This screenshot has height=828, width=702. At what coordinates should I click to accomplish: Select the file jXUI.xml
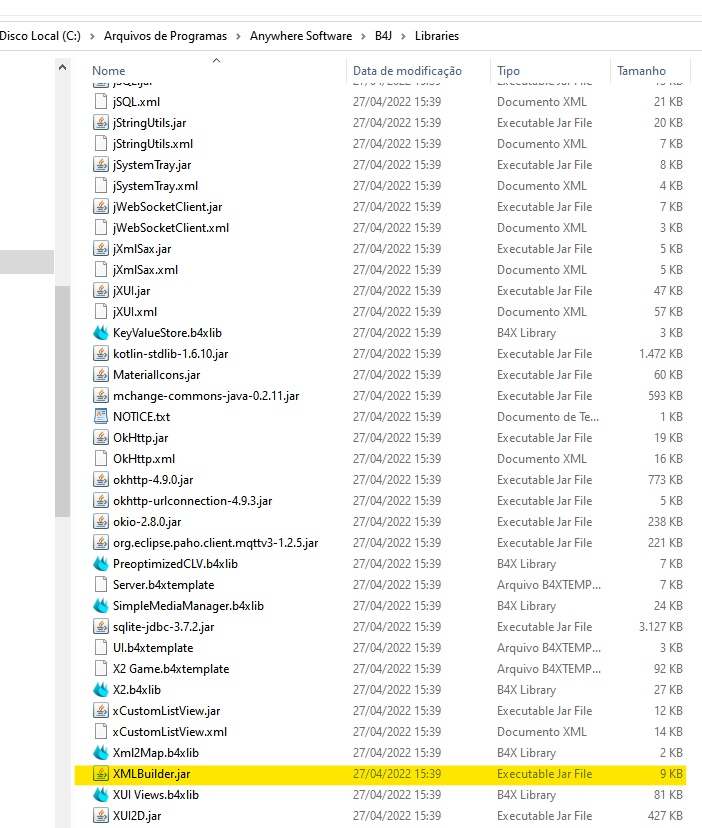coord(135,312)
